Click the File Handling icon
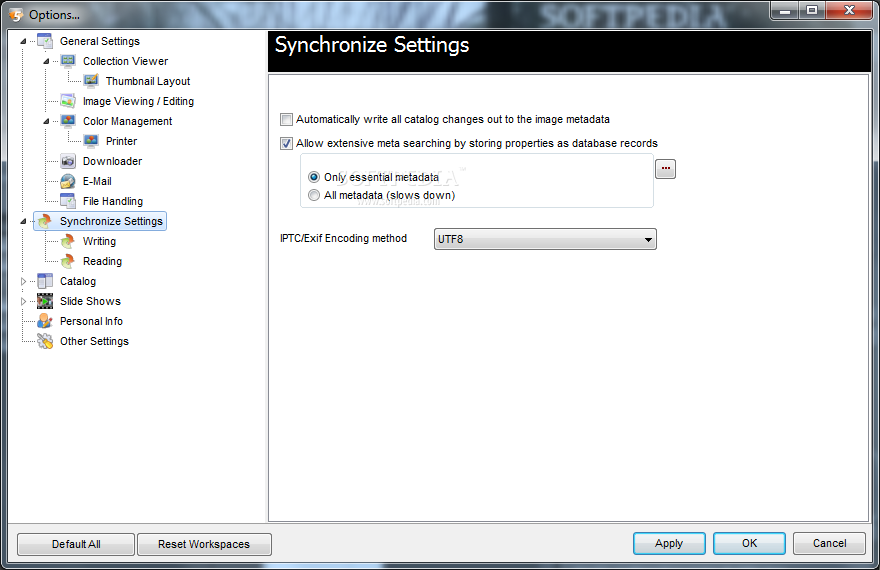880x570 pixels. tap(68, 201)
